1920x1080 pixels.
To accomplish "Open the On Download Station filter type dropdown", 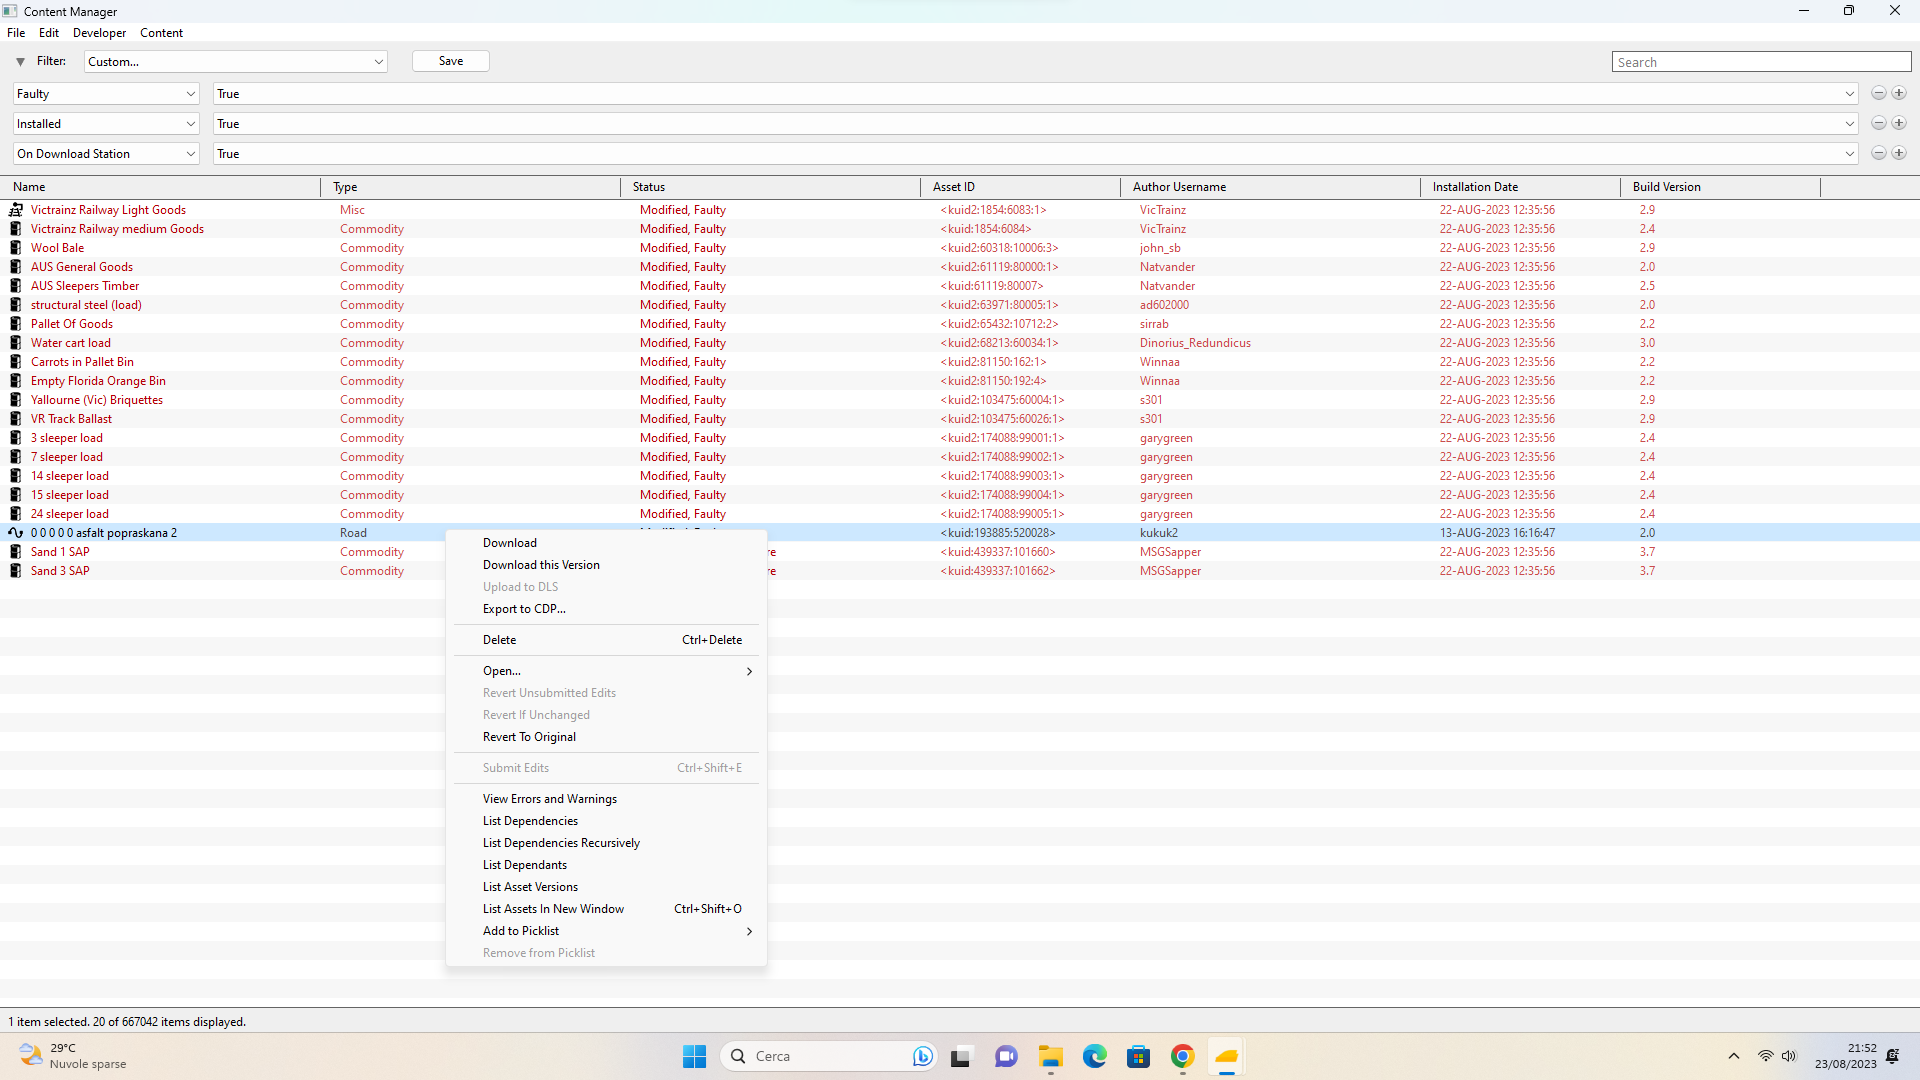I will (106, 154).
